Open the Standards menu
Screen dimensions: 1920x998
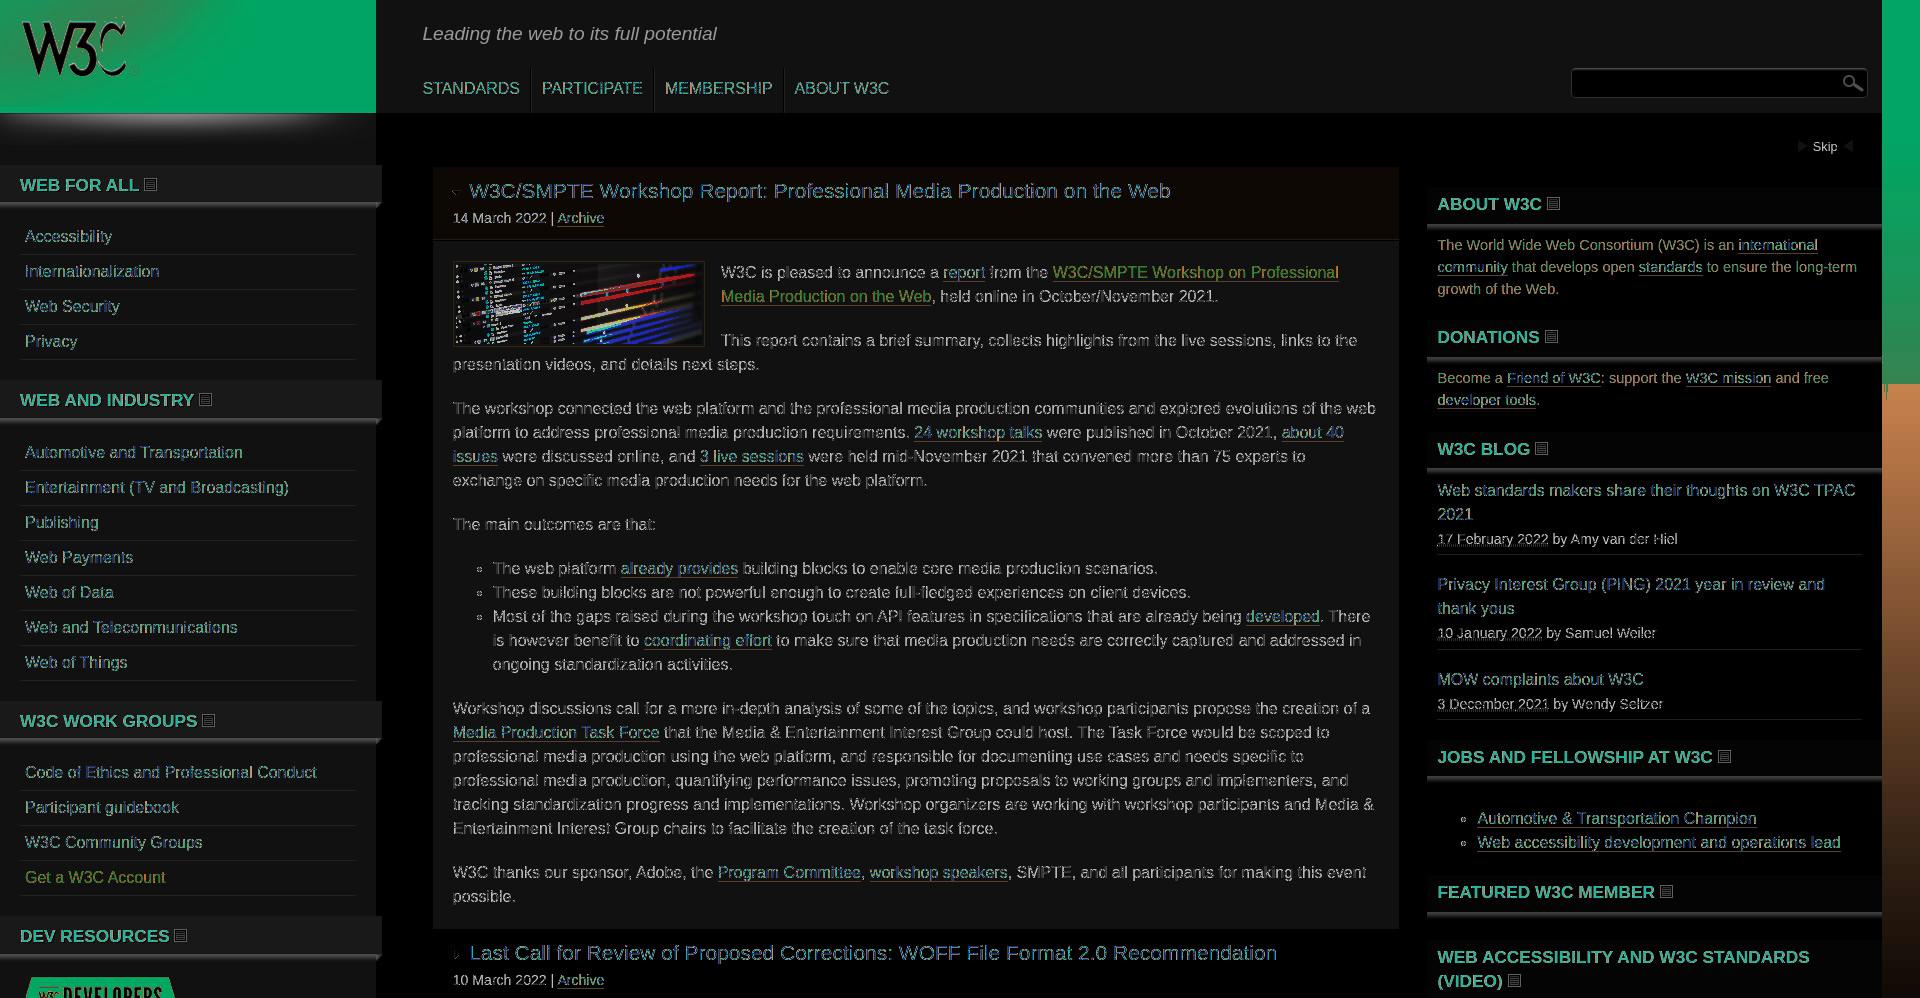[471, 88]
